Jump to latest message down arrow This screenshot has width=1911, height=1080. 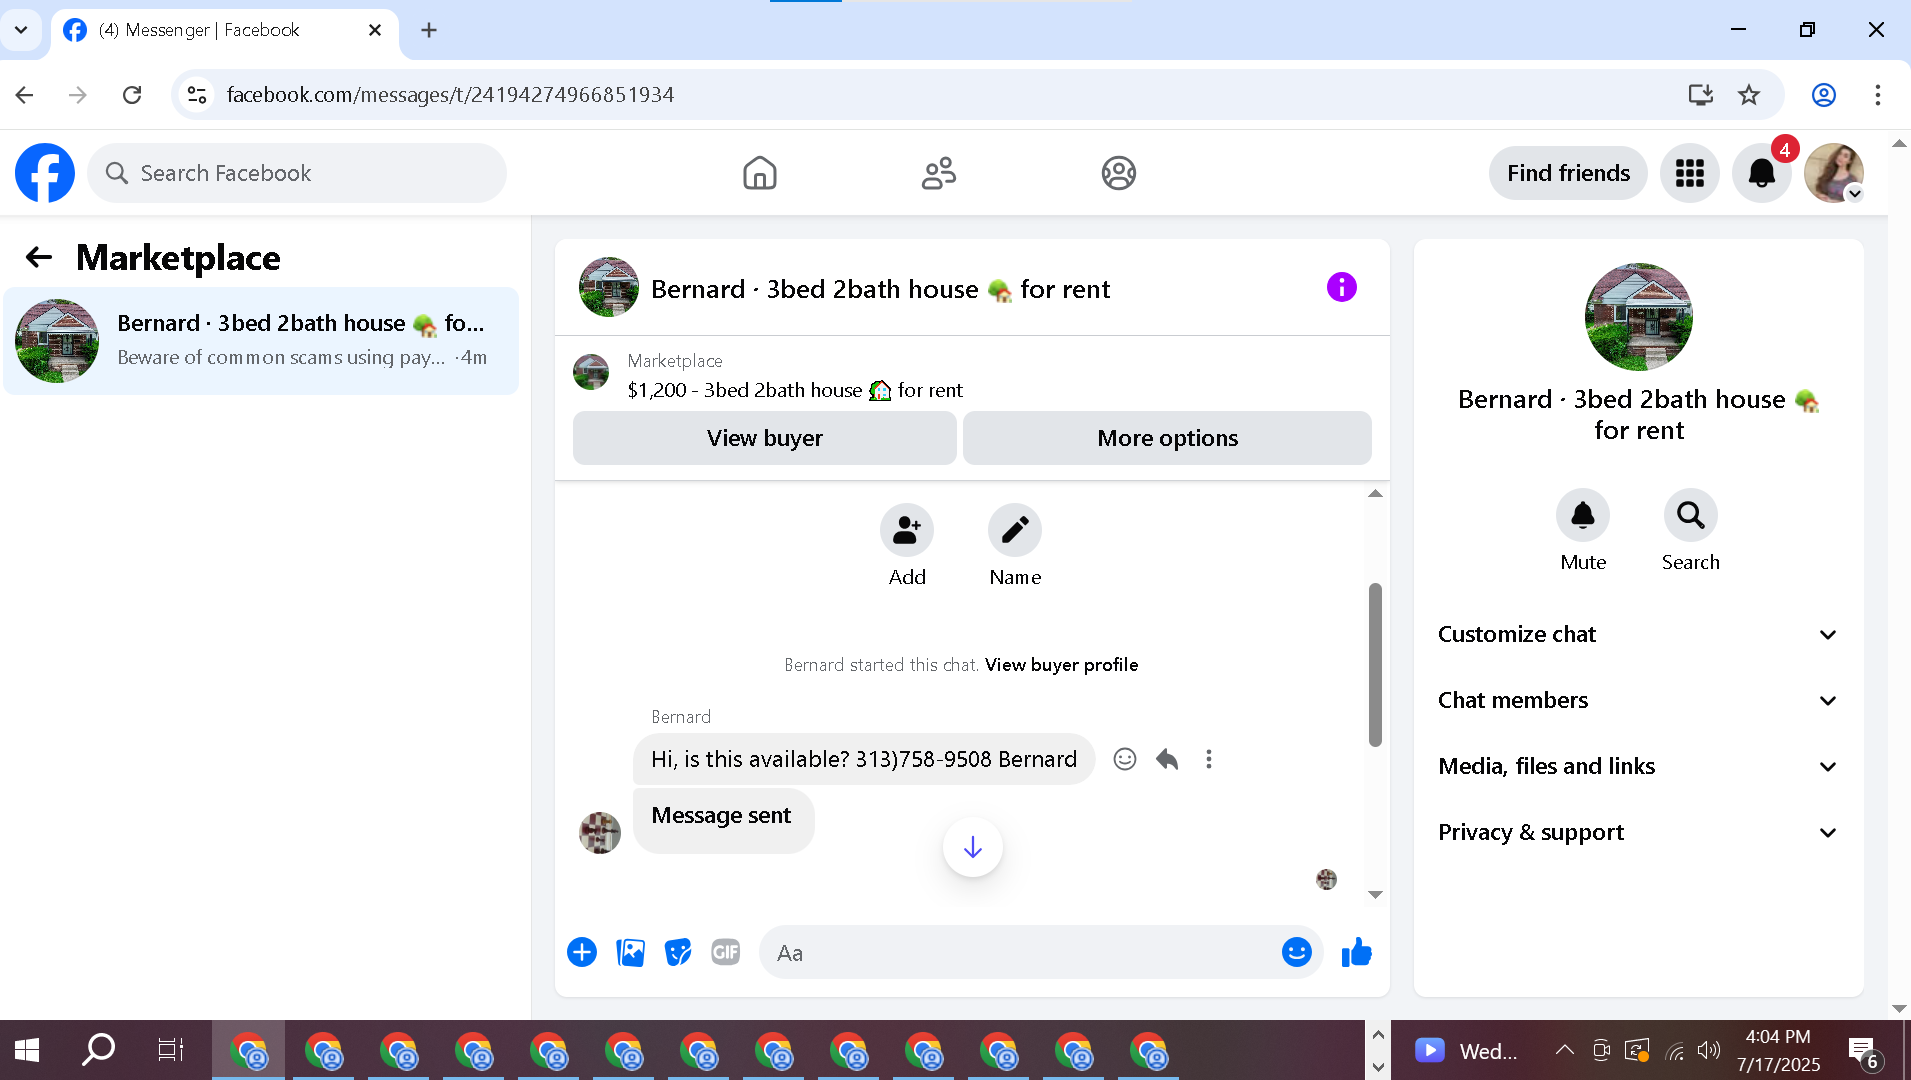coord(973,848)
